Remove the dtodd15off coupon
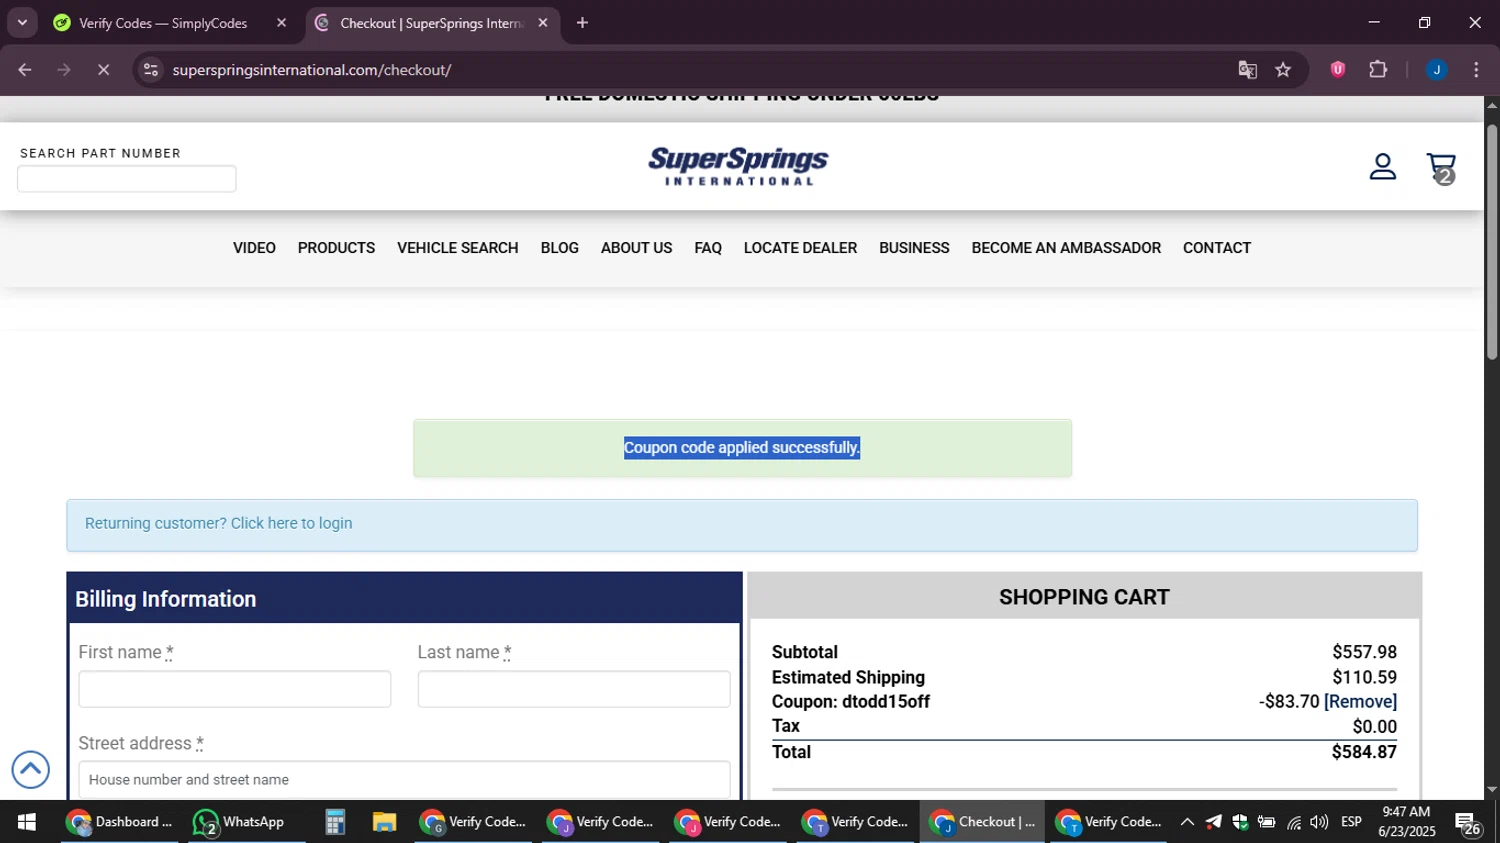The width and height of the screenshot is (1500, 843). 1360,702
